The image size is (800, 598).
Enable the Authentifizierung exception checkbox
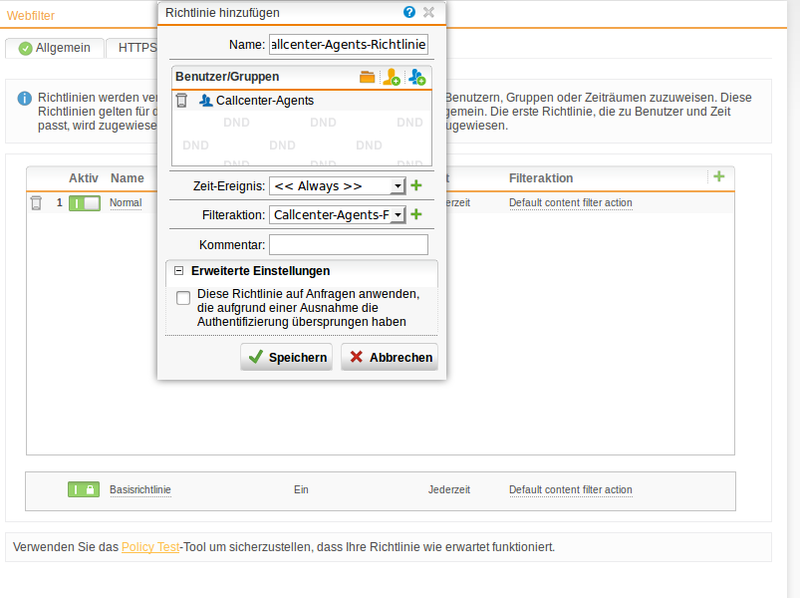point(183,297)
